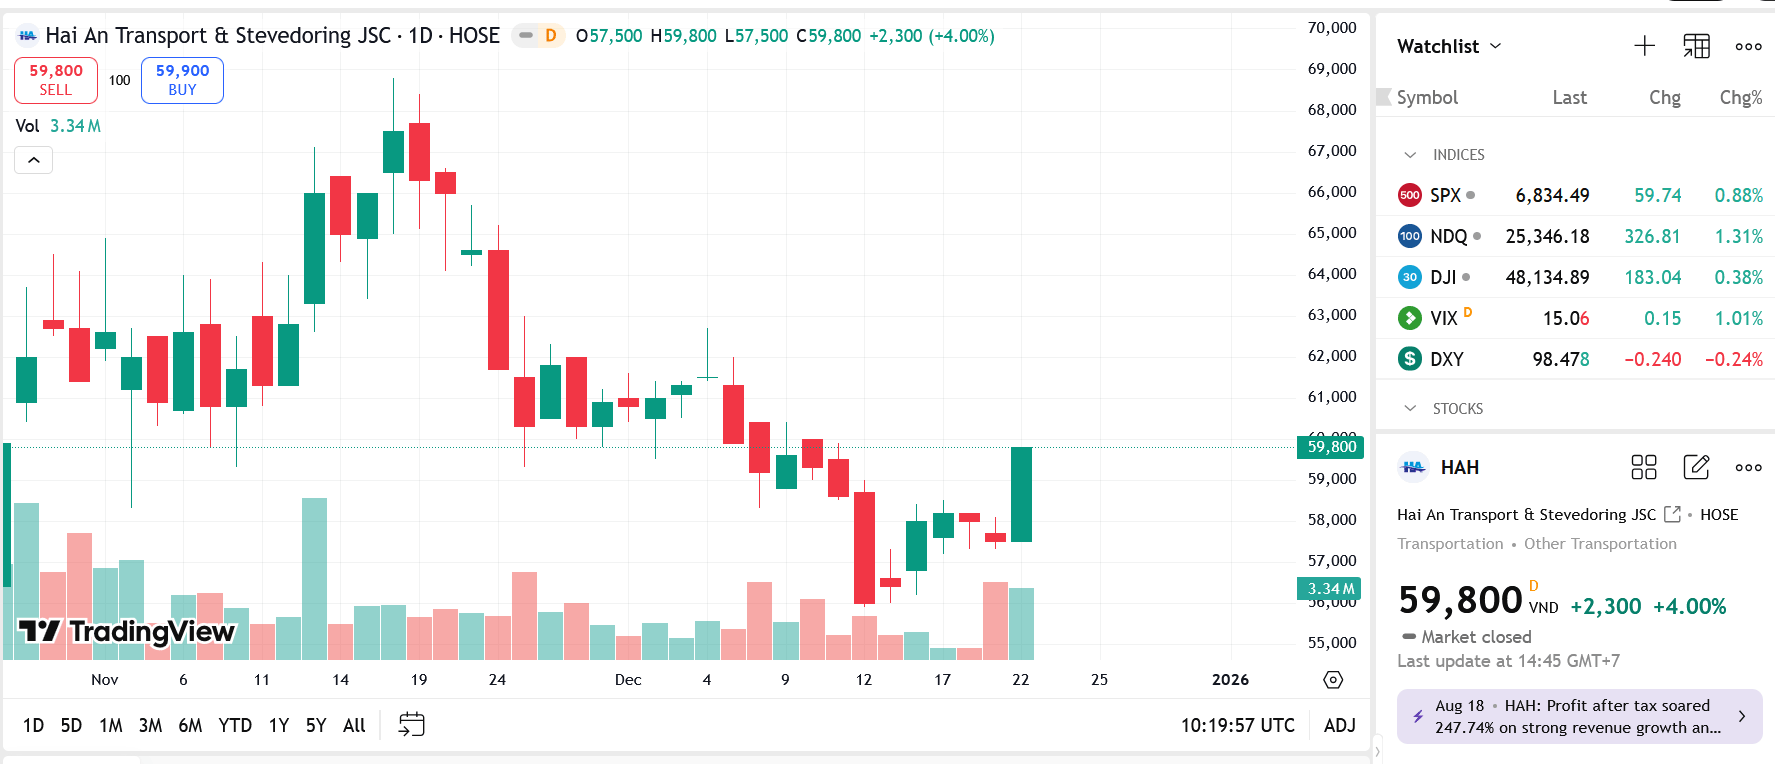The height and width of the screenshot is (764, 1775).
Task: Open the Watchlist dropdown
Action: point(1449,46)
